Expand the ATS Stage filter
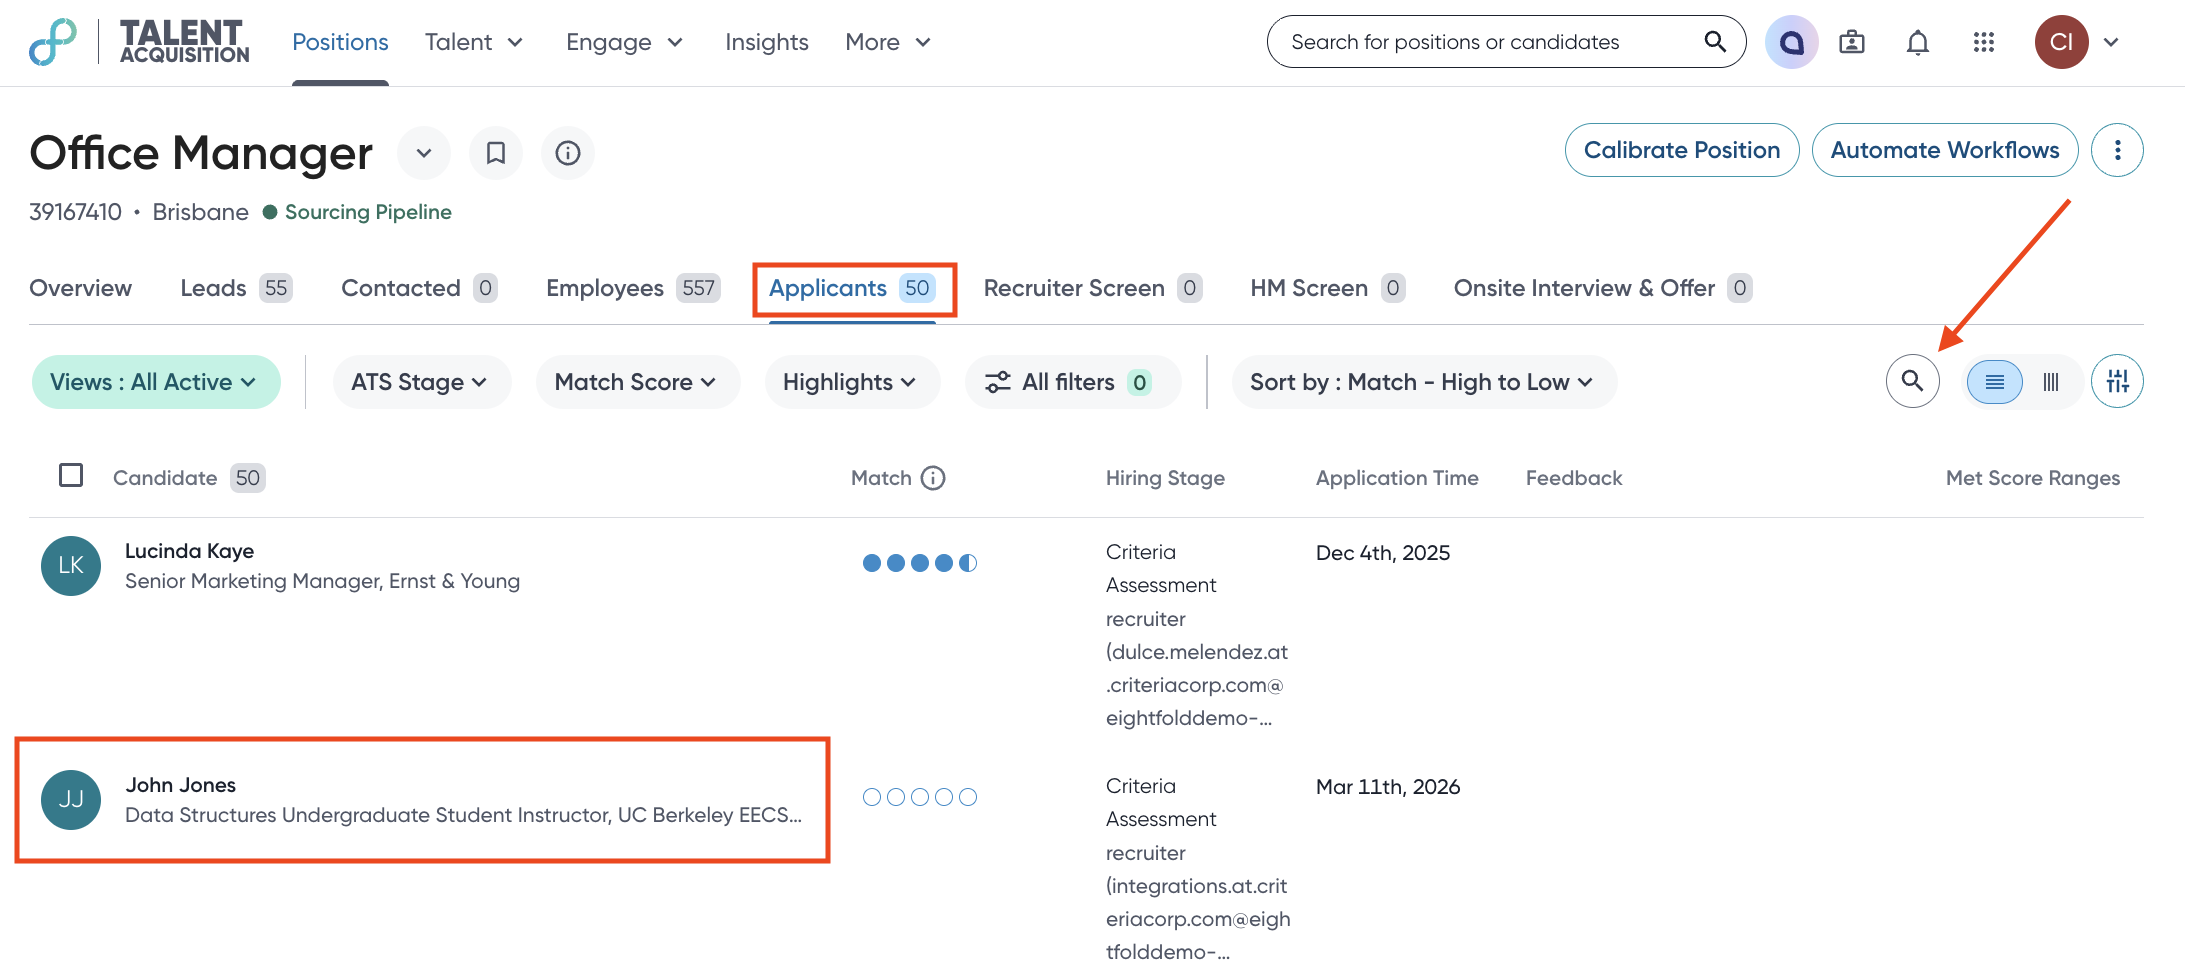Screen dimensions: 2185x973 (x=419, y=382)
